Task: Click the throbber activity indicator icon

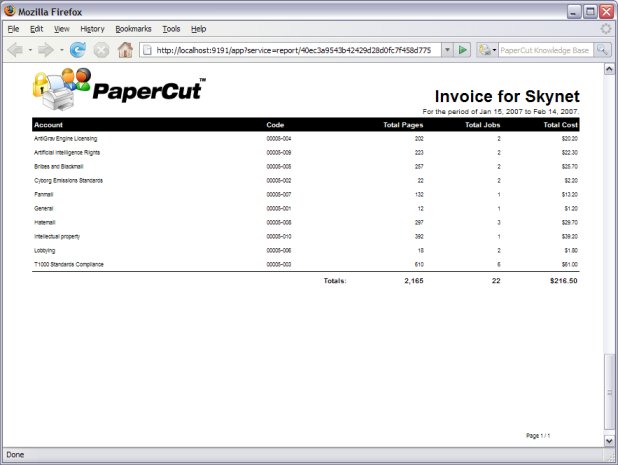Action: pos(606,29)
